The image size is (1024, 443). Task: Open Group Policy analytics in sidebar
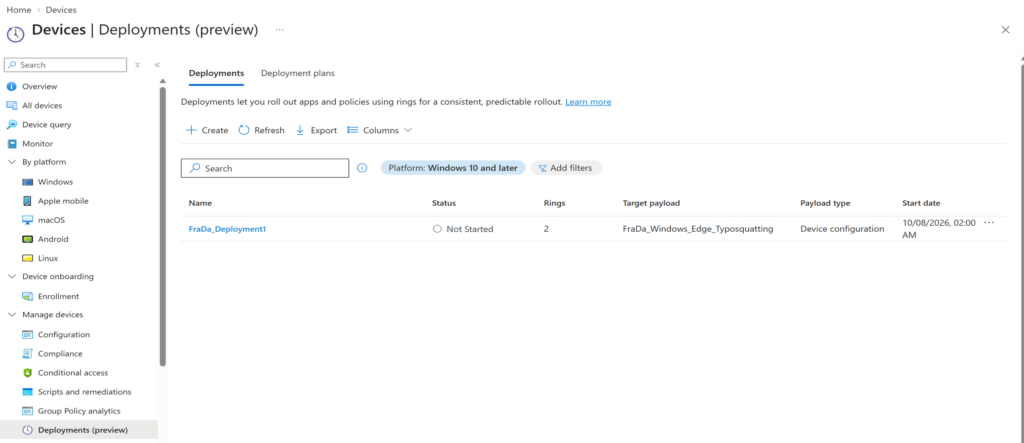point(79,411)
